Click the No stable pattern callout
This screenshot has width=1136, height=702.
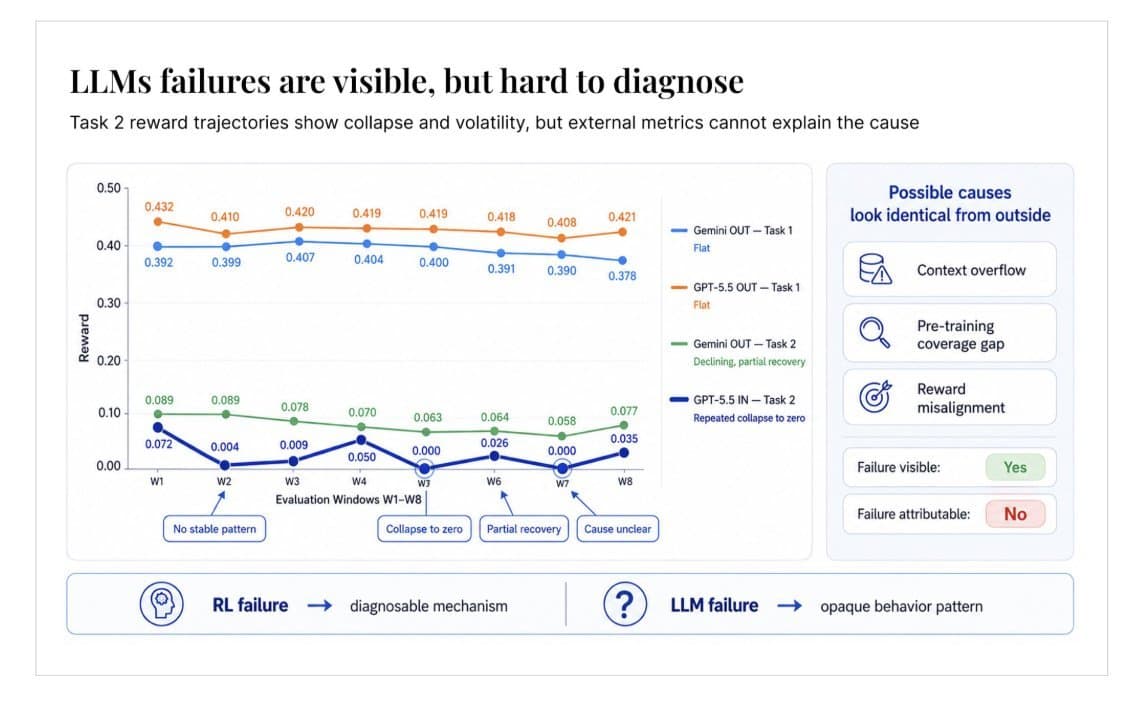pos(214,529)
